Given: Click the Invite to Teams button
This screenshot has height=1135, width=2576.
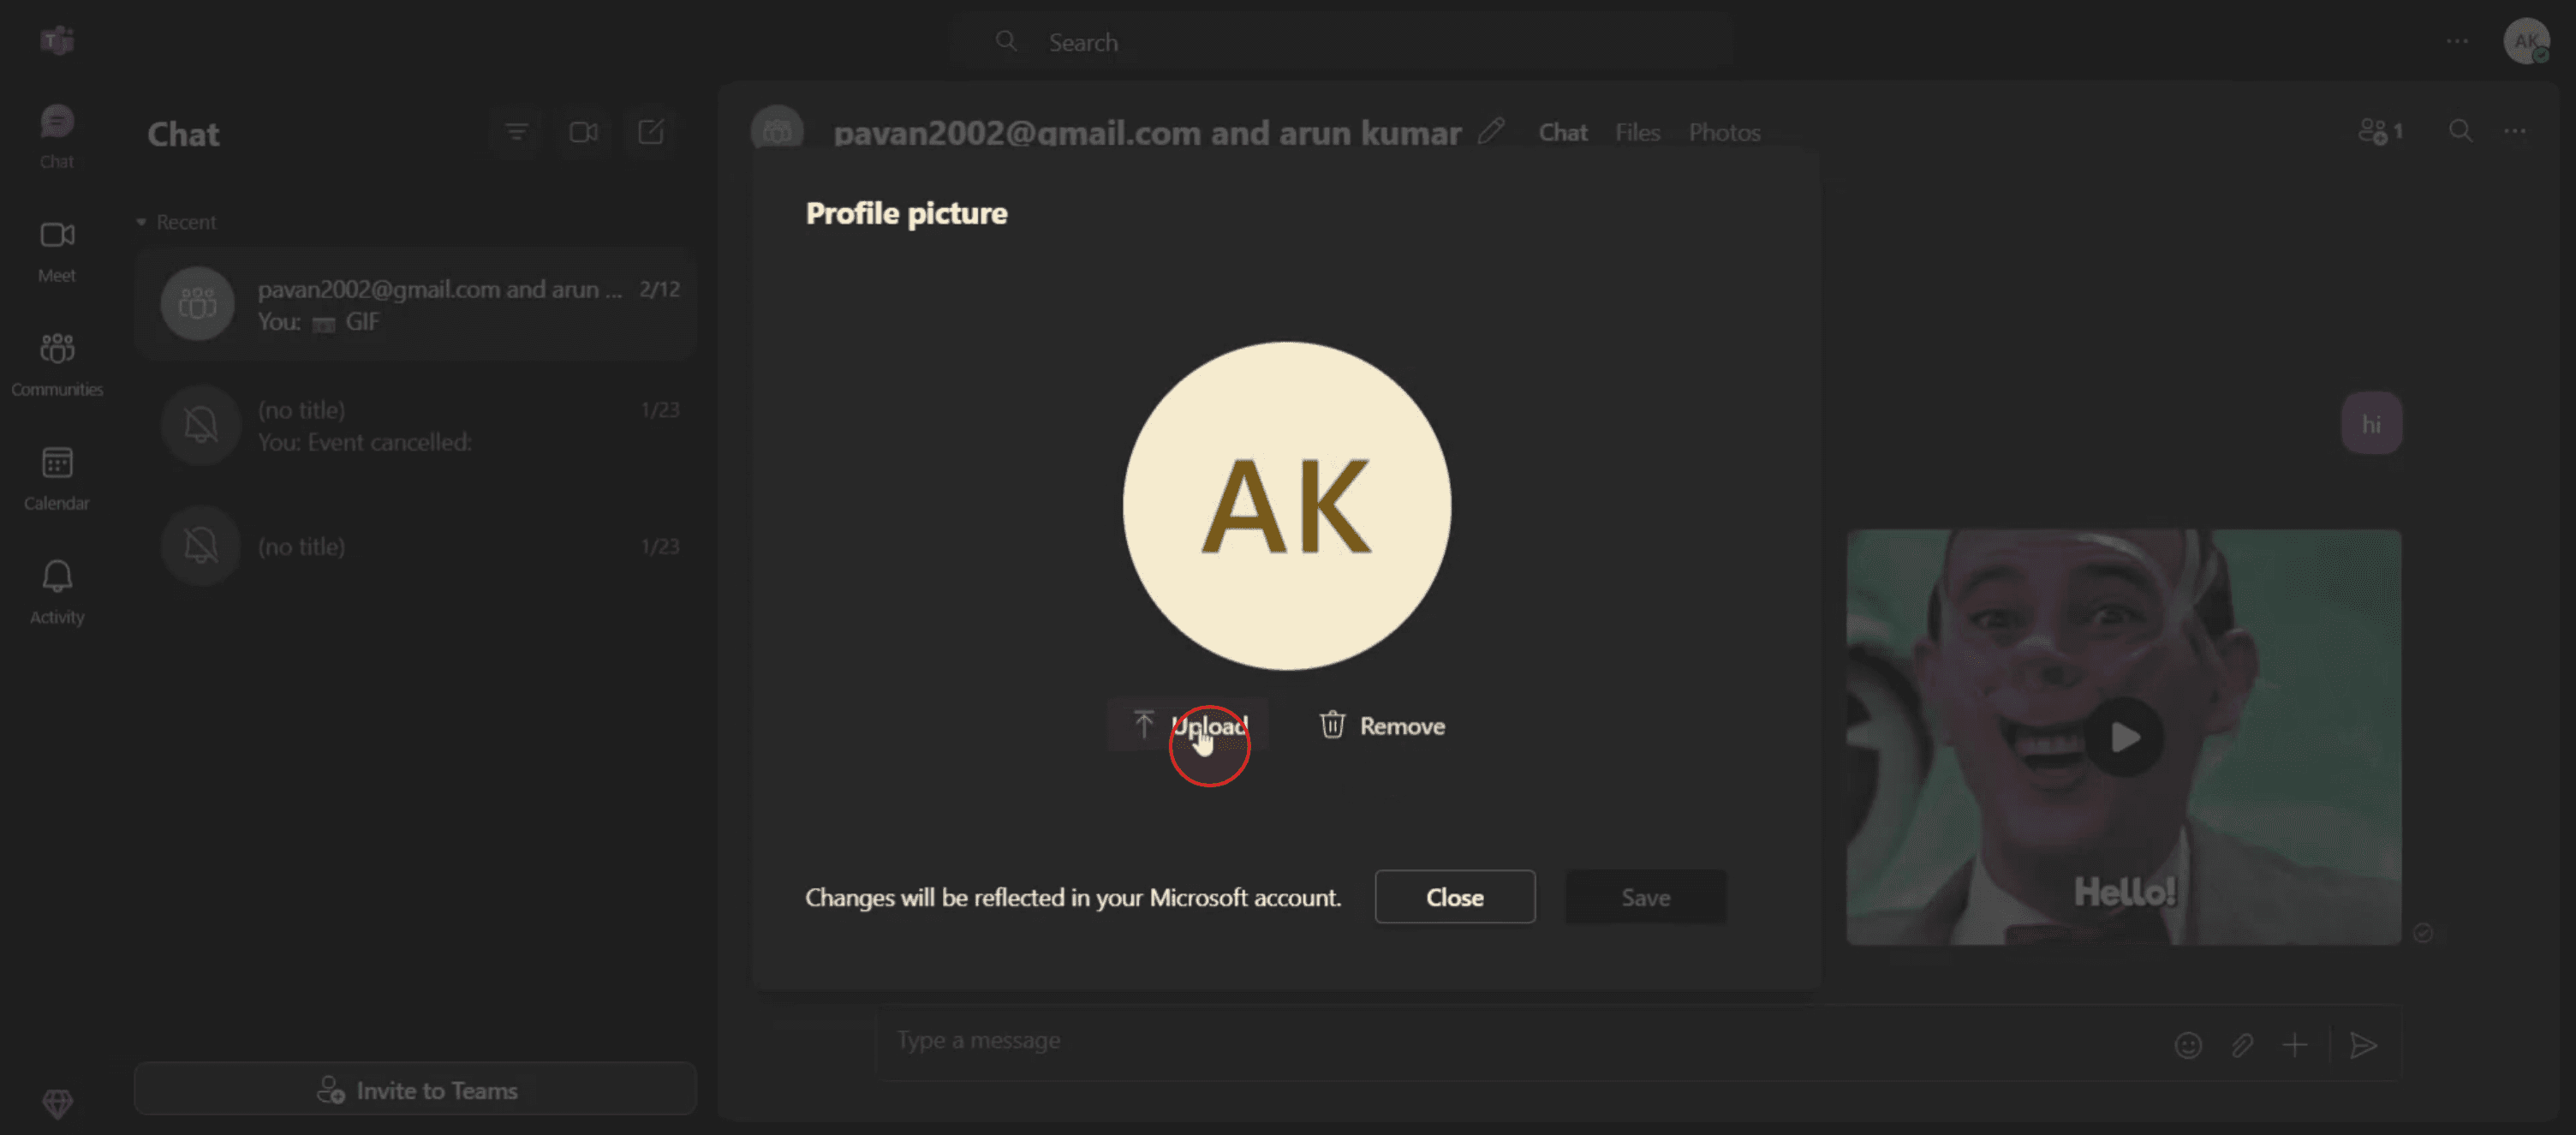Looking at the screenshot, I should [x=415, y=1090].
